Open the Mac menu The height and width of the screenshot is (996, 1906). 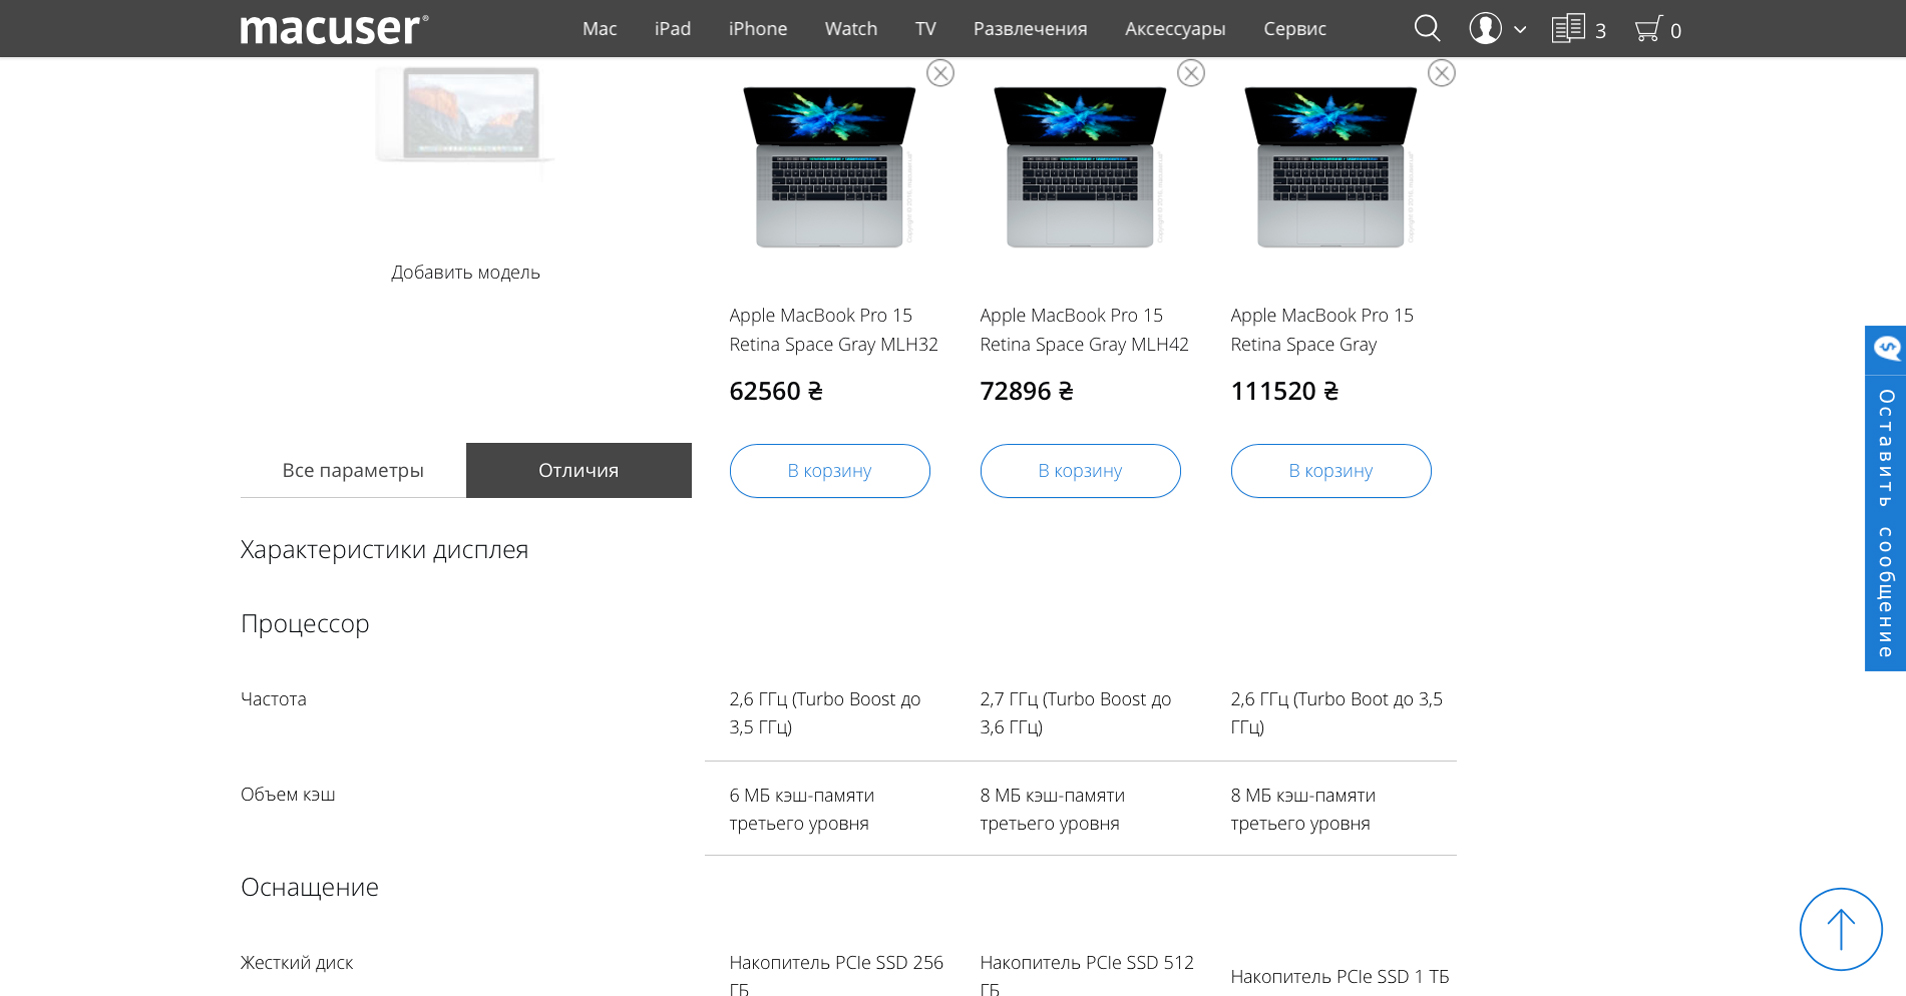(x=599, y=29)
